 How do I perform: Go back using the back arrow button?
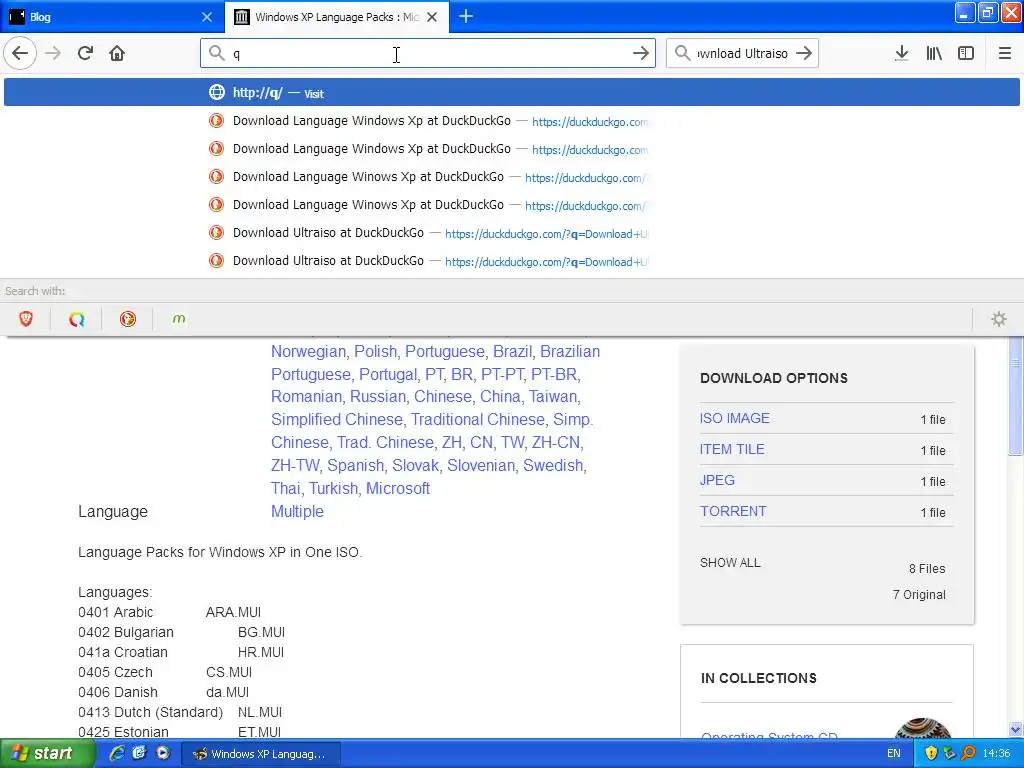pos(20,53)
